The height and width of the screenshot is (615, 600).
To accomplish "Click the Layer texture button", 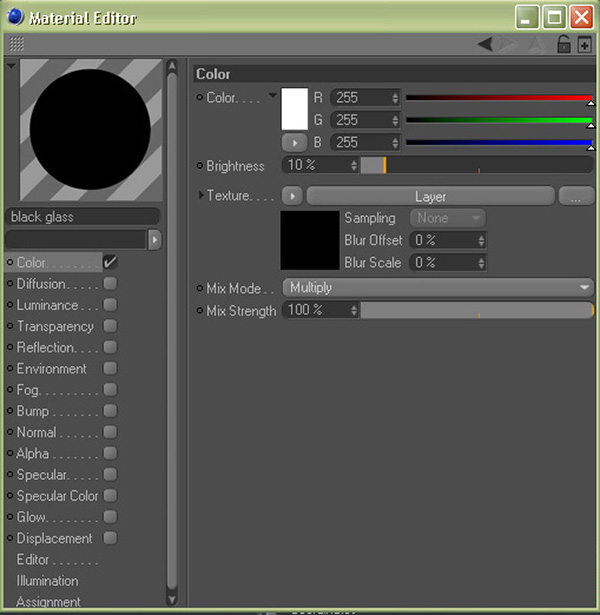I will [430, 196].
